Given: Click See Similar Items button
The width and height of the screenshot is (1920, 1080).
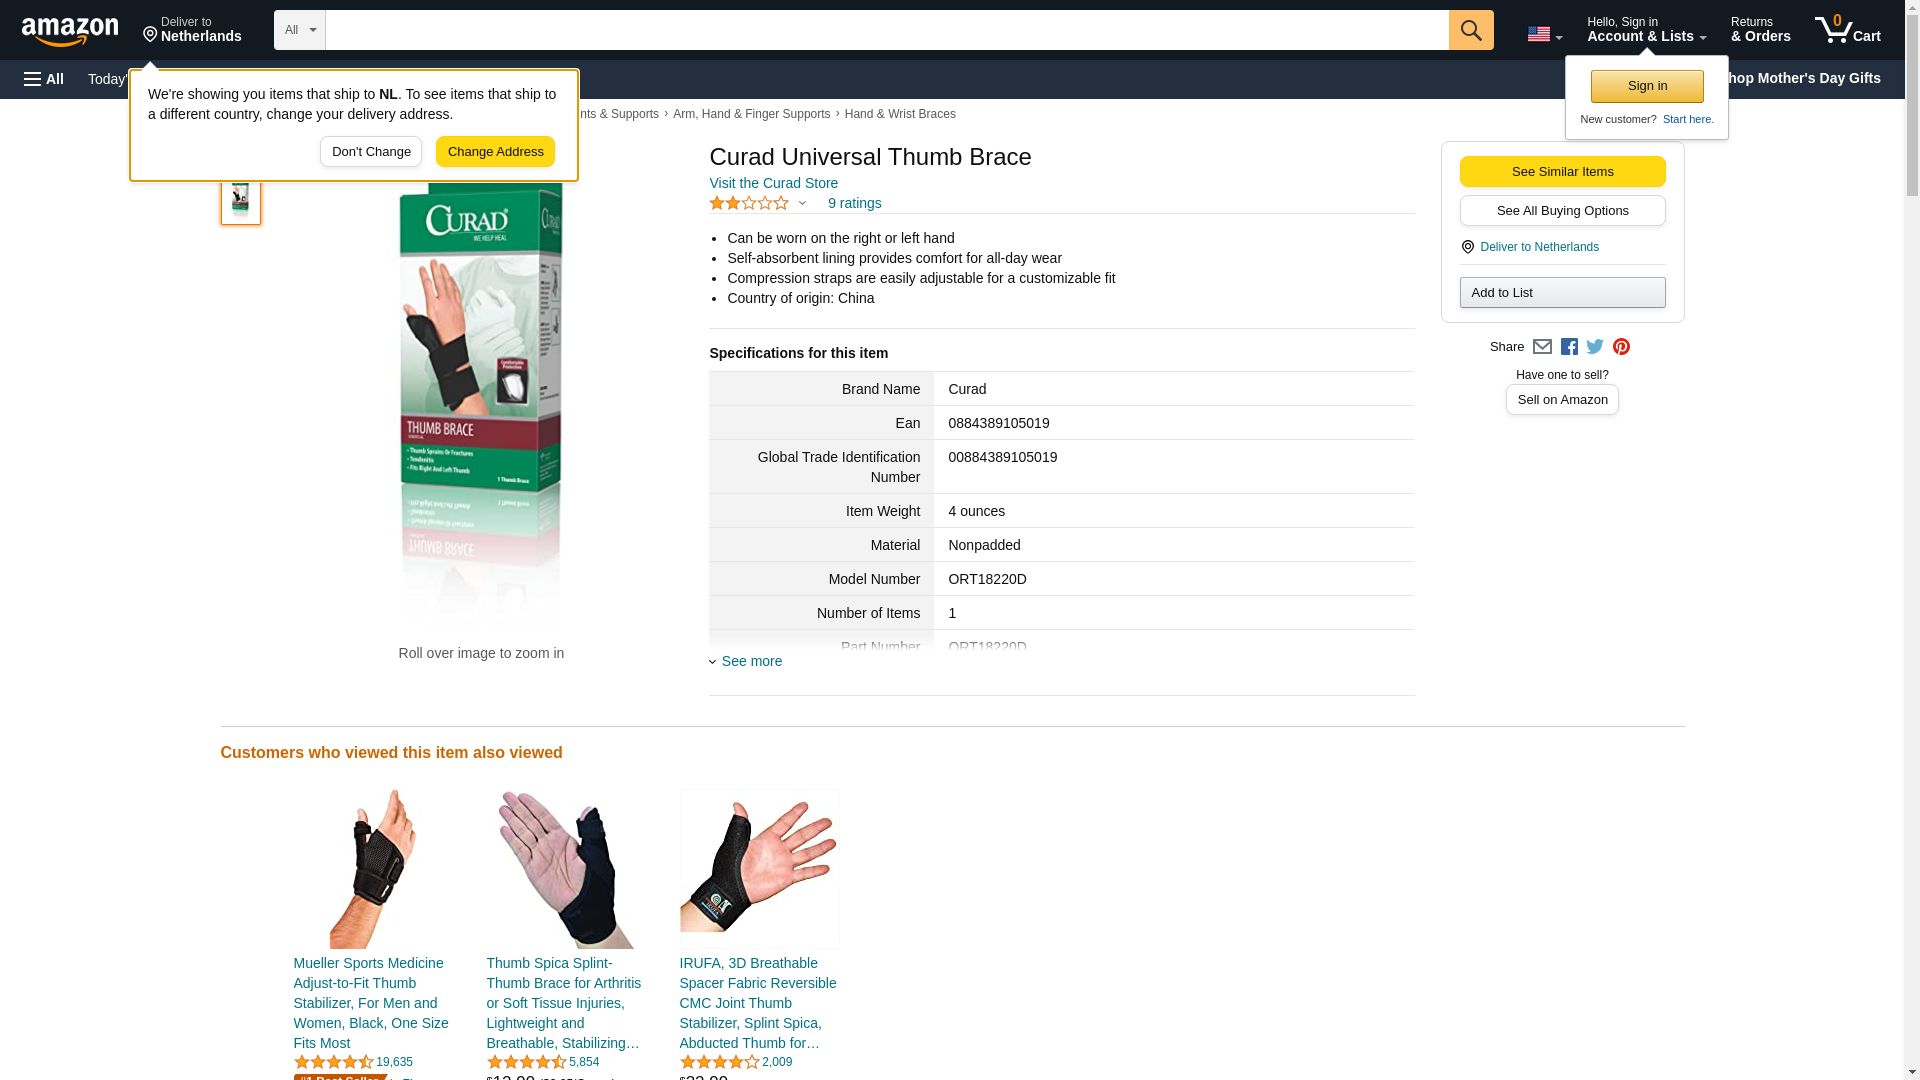Looking at the screenshot, I should pyautogui.click(x=1562, y=171).
